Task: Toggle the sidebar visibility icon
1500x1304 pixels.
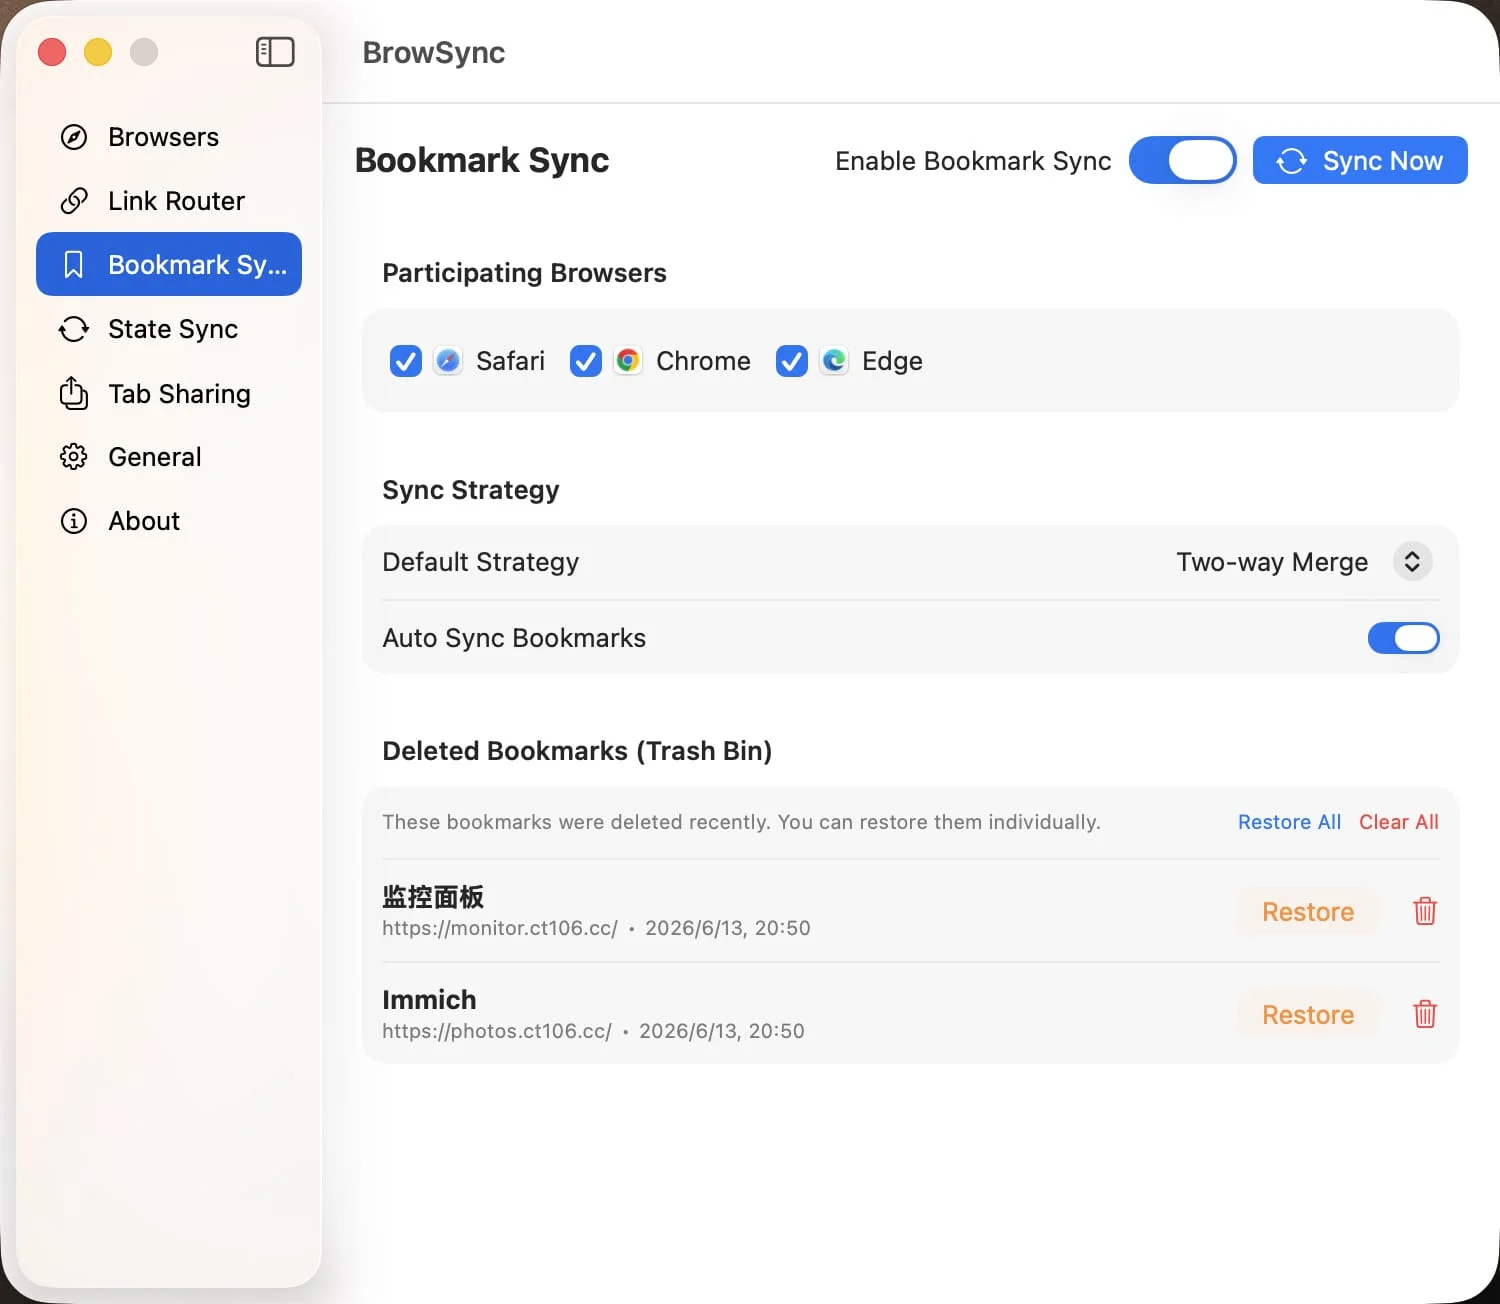Action: point(275,52)
